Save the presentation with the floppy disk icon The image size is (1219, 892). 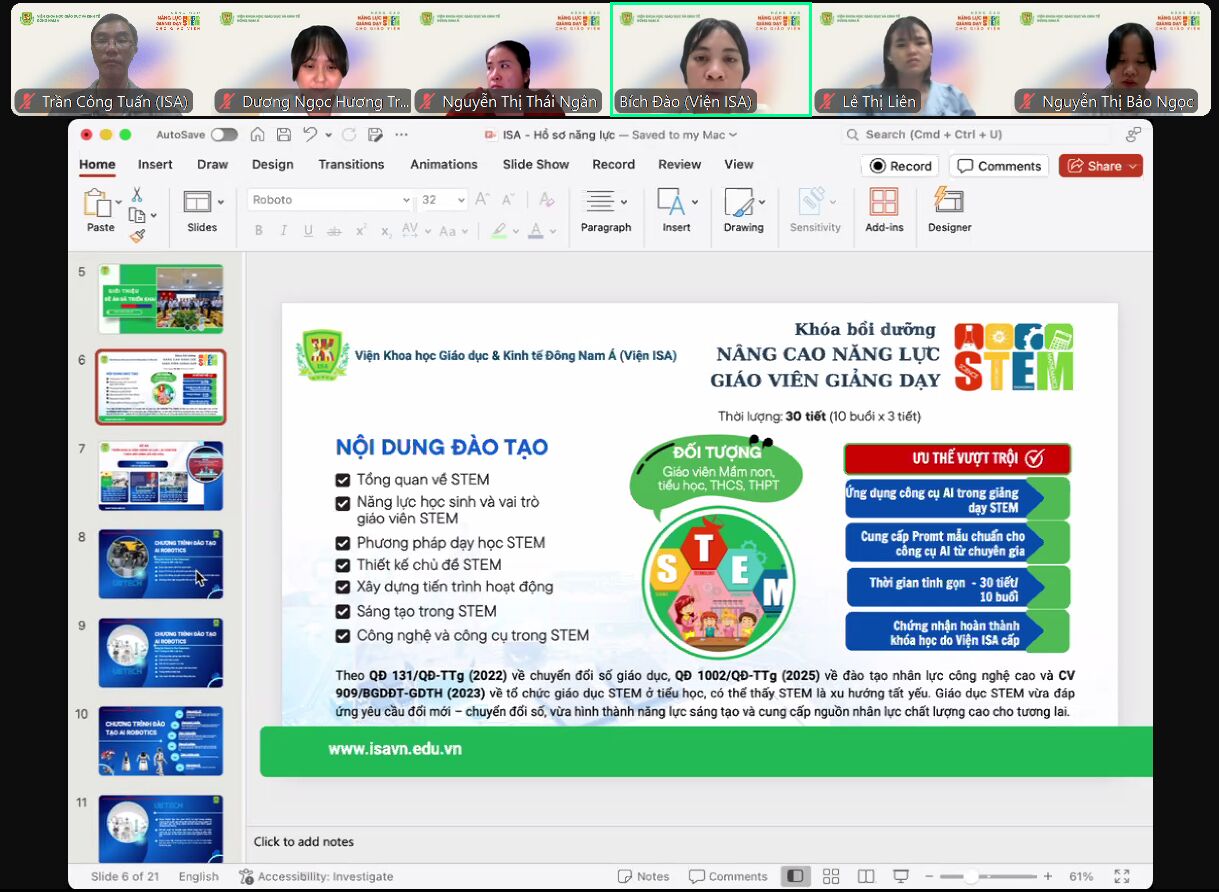pyautogui.click(x=284, y=135)
